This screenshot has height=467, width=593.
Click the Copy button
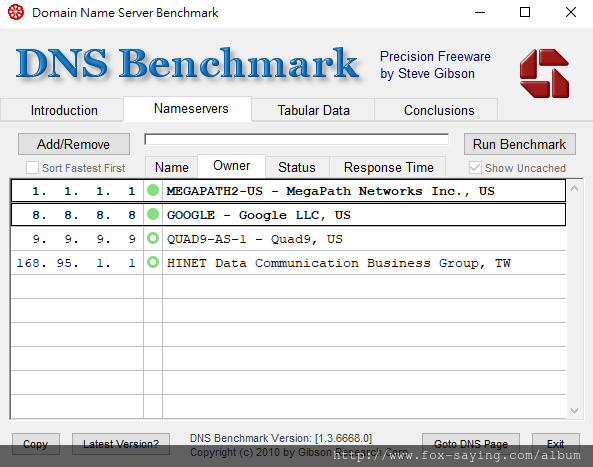(x=36, y=444)
